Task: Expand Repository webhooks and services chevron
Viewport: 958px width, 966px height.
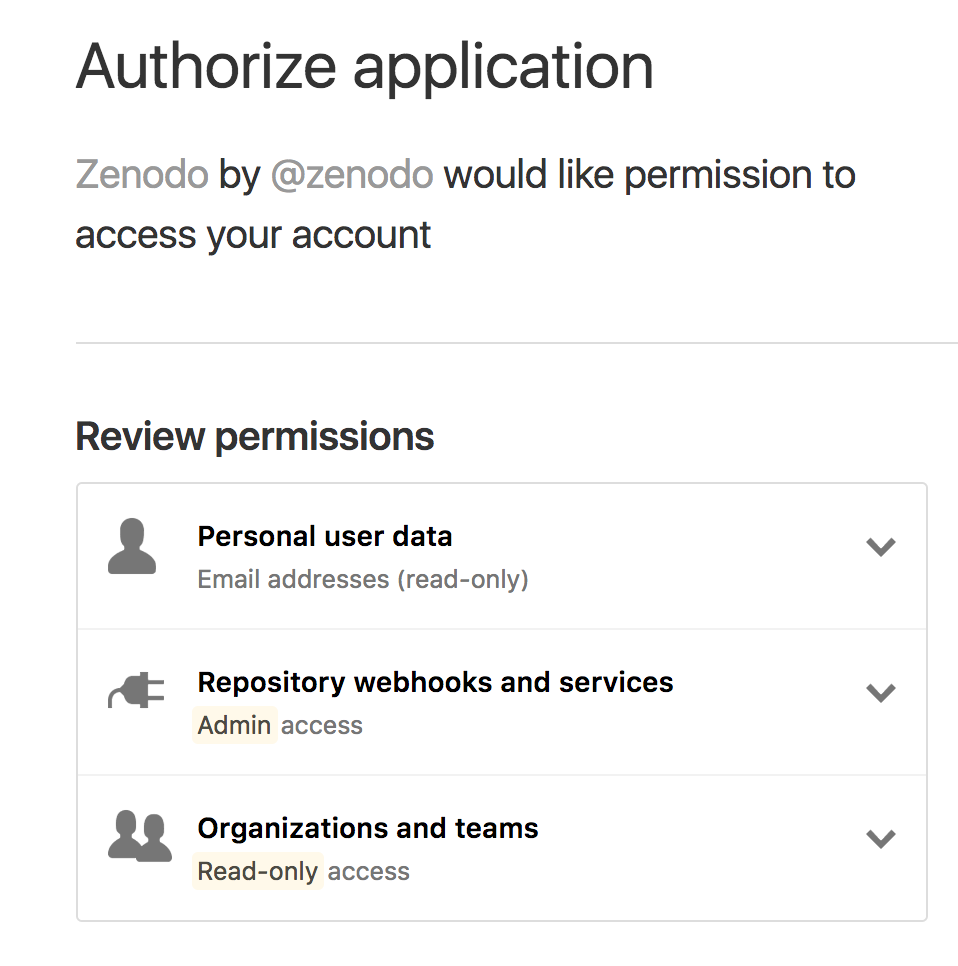Action: click(x=880, y=692)
